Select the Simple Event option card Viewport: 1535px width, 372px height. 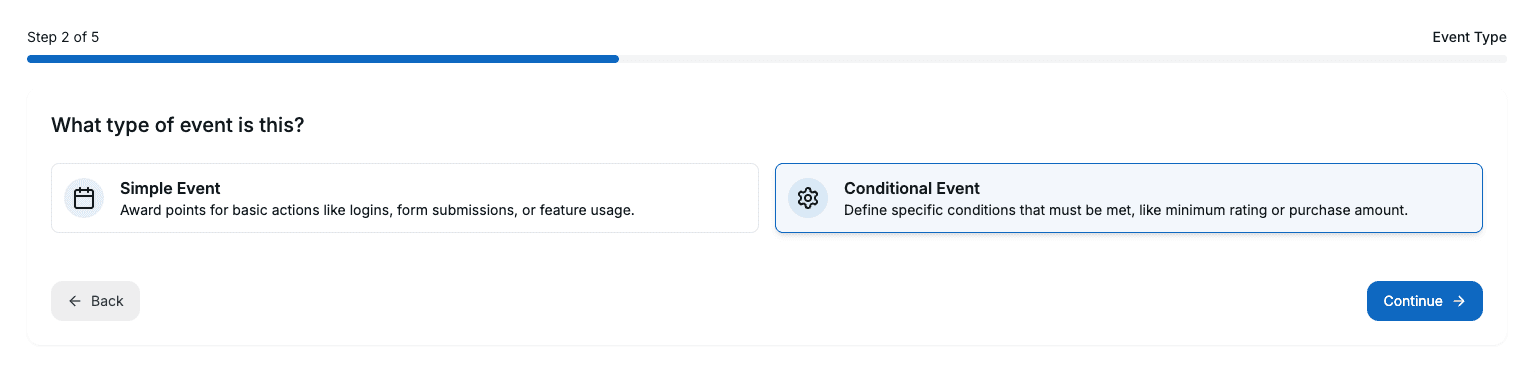(x=405, y=198)
